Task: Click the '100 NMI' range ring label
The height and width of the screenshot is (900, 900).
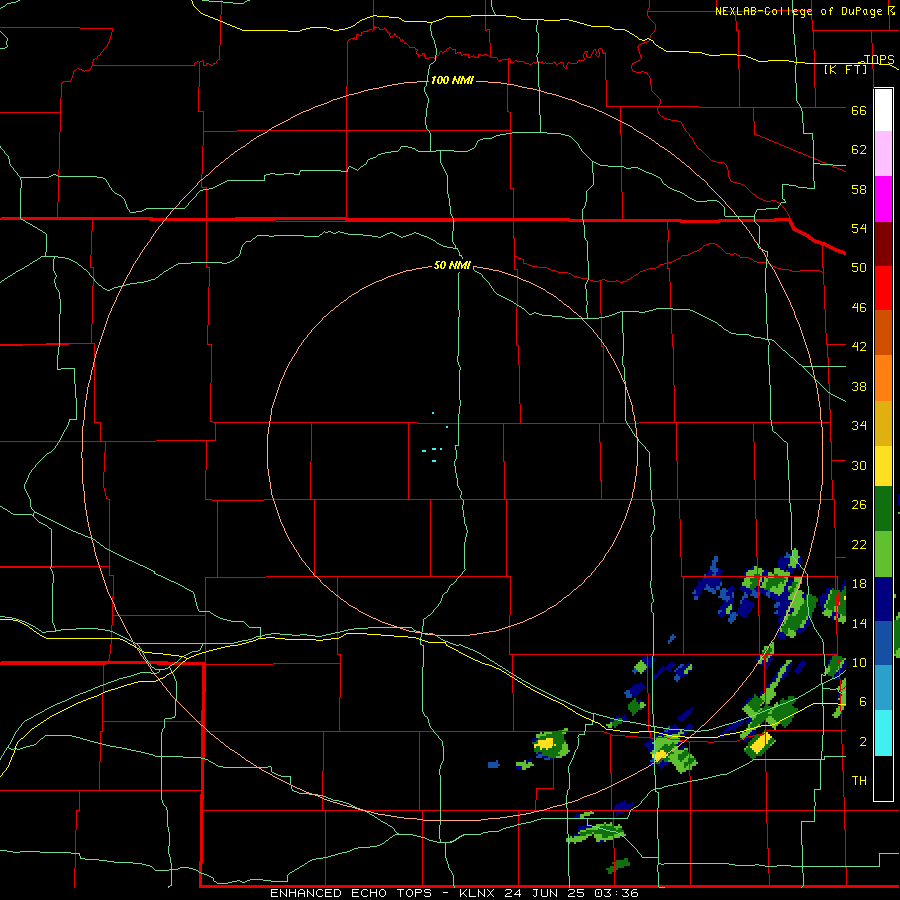Action: [x=452, y=80]
